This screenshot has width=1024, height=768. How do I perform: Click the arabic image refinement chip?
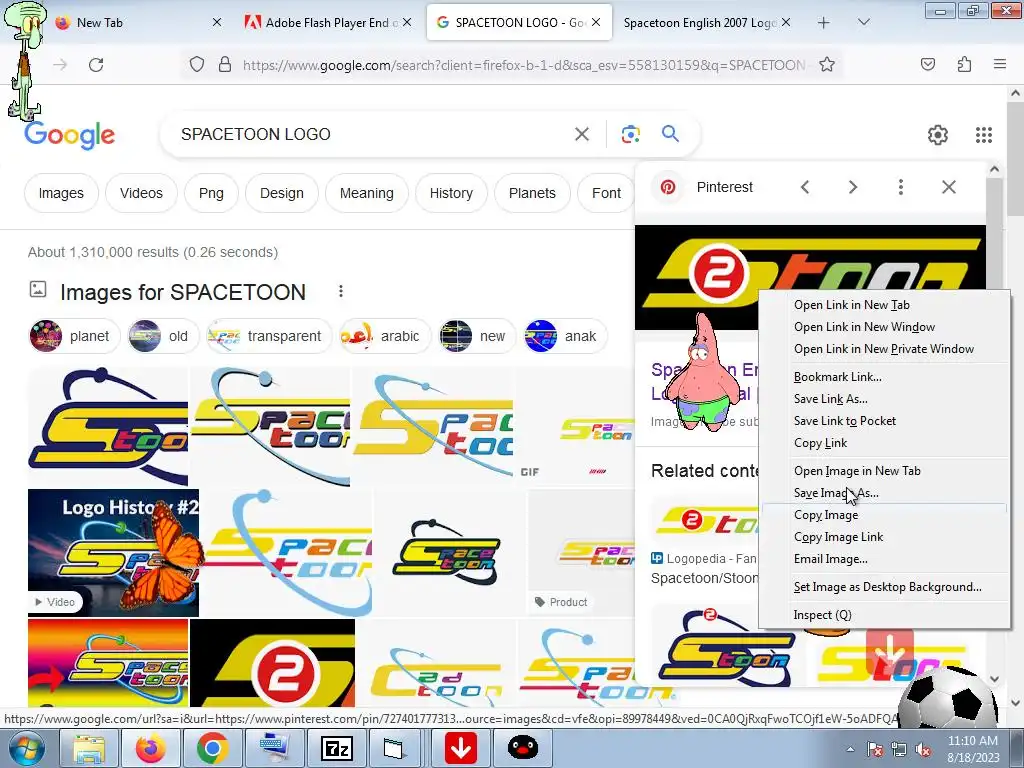coord(384,336)
